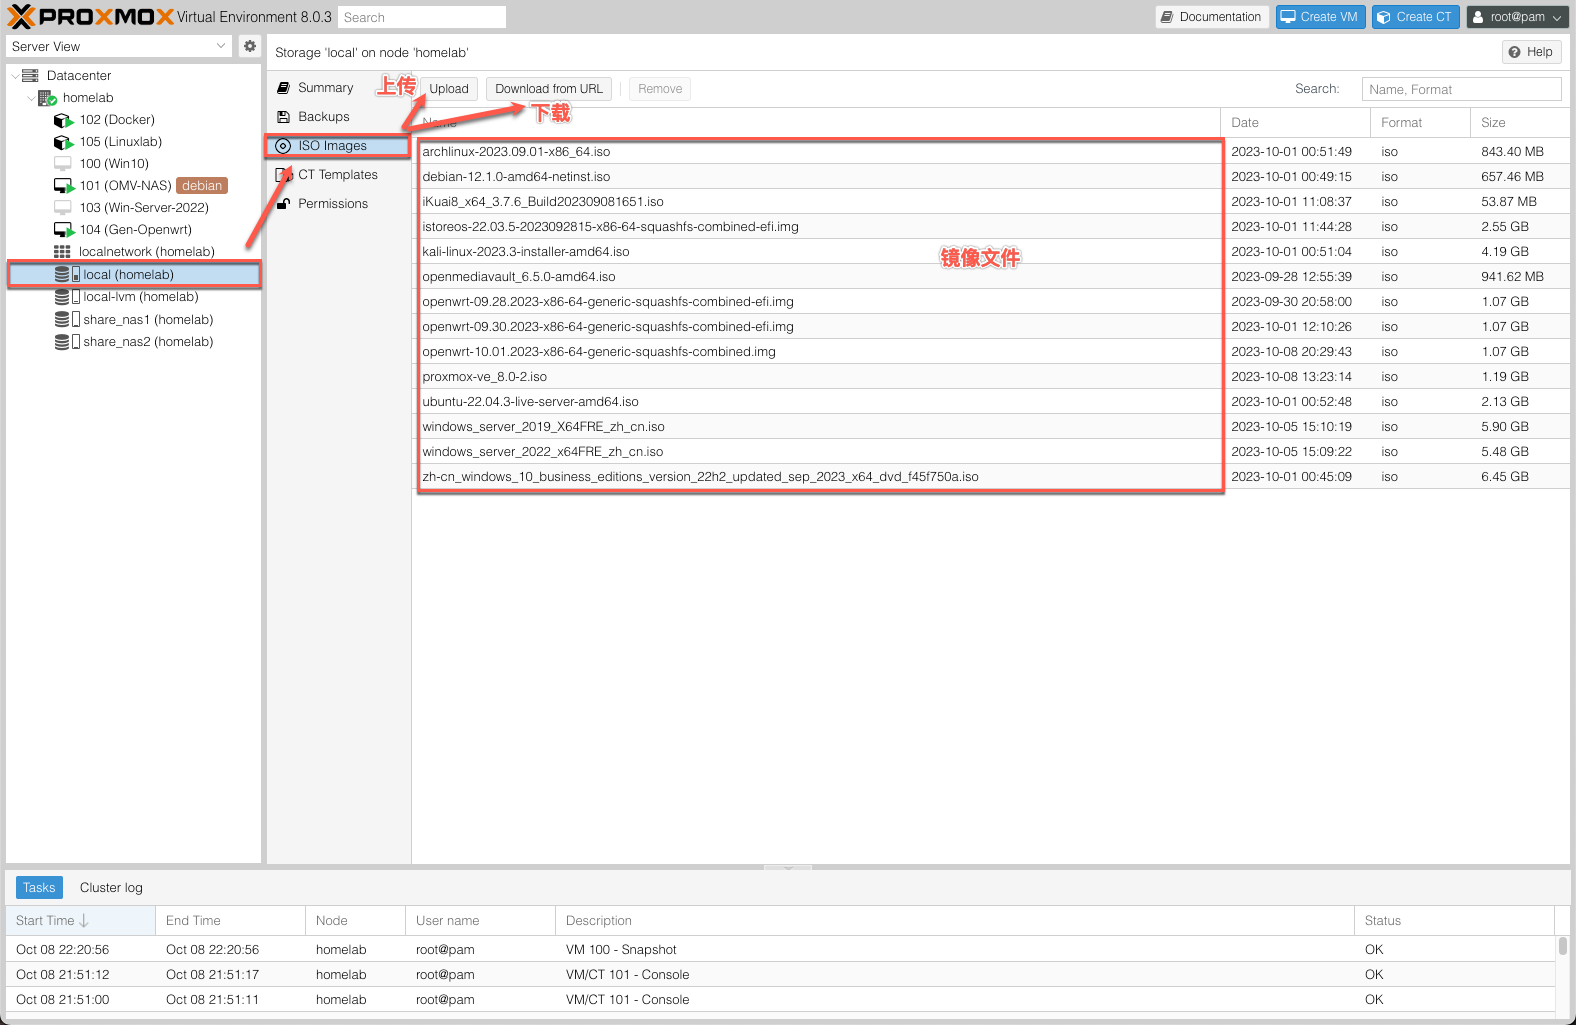1576x1025 pixels.
Task: Click the 104 (Gen-Openwrt) VM icon
Action: click(64, 230)
